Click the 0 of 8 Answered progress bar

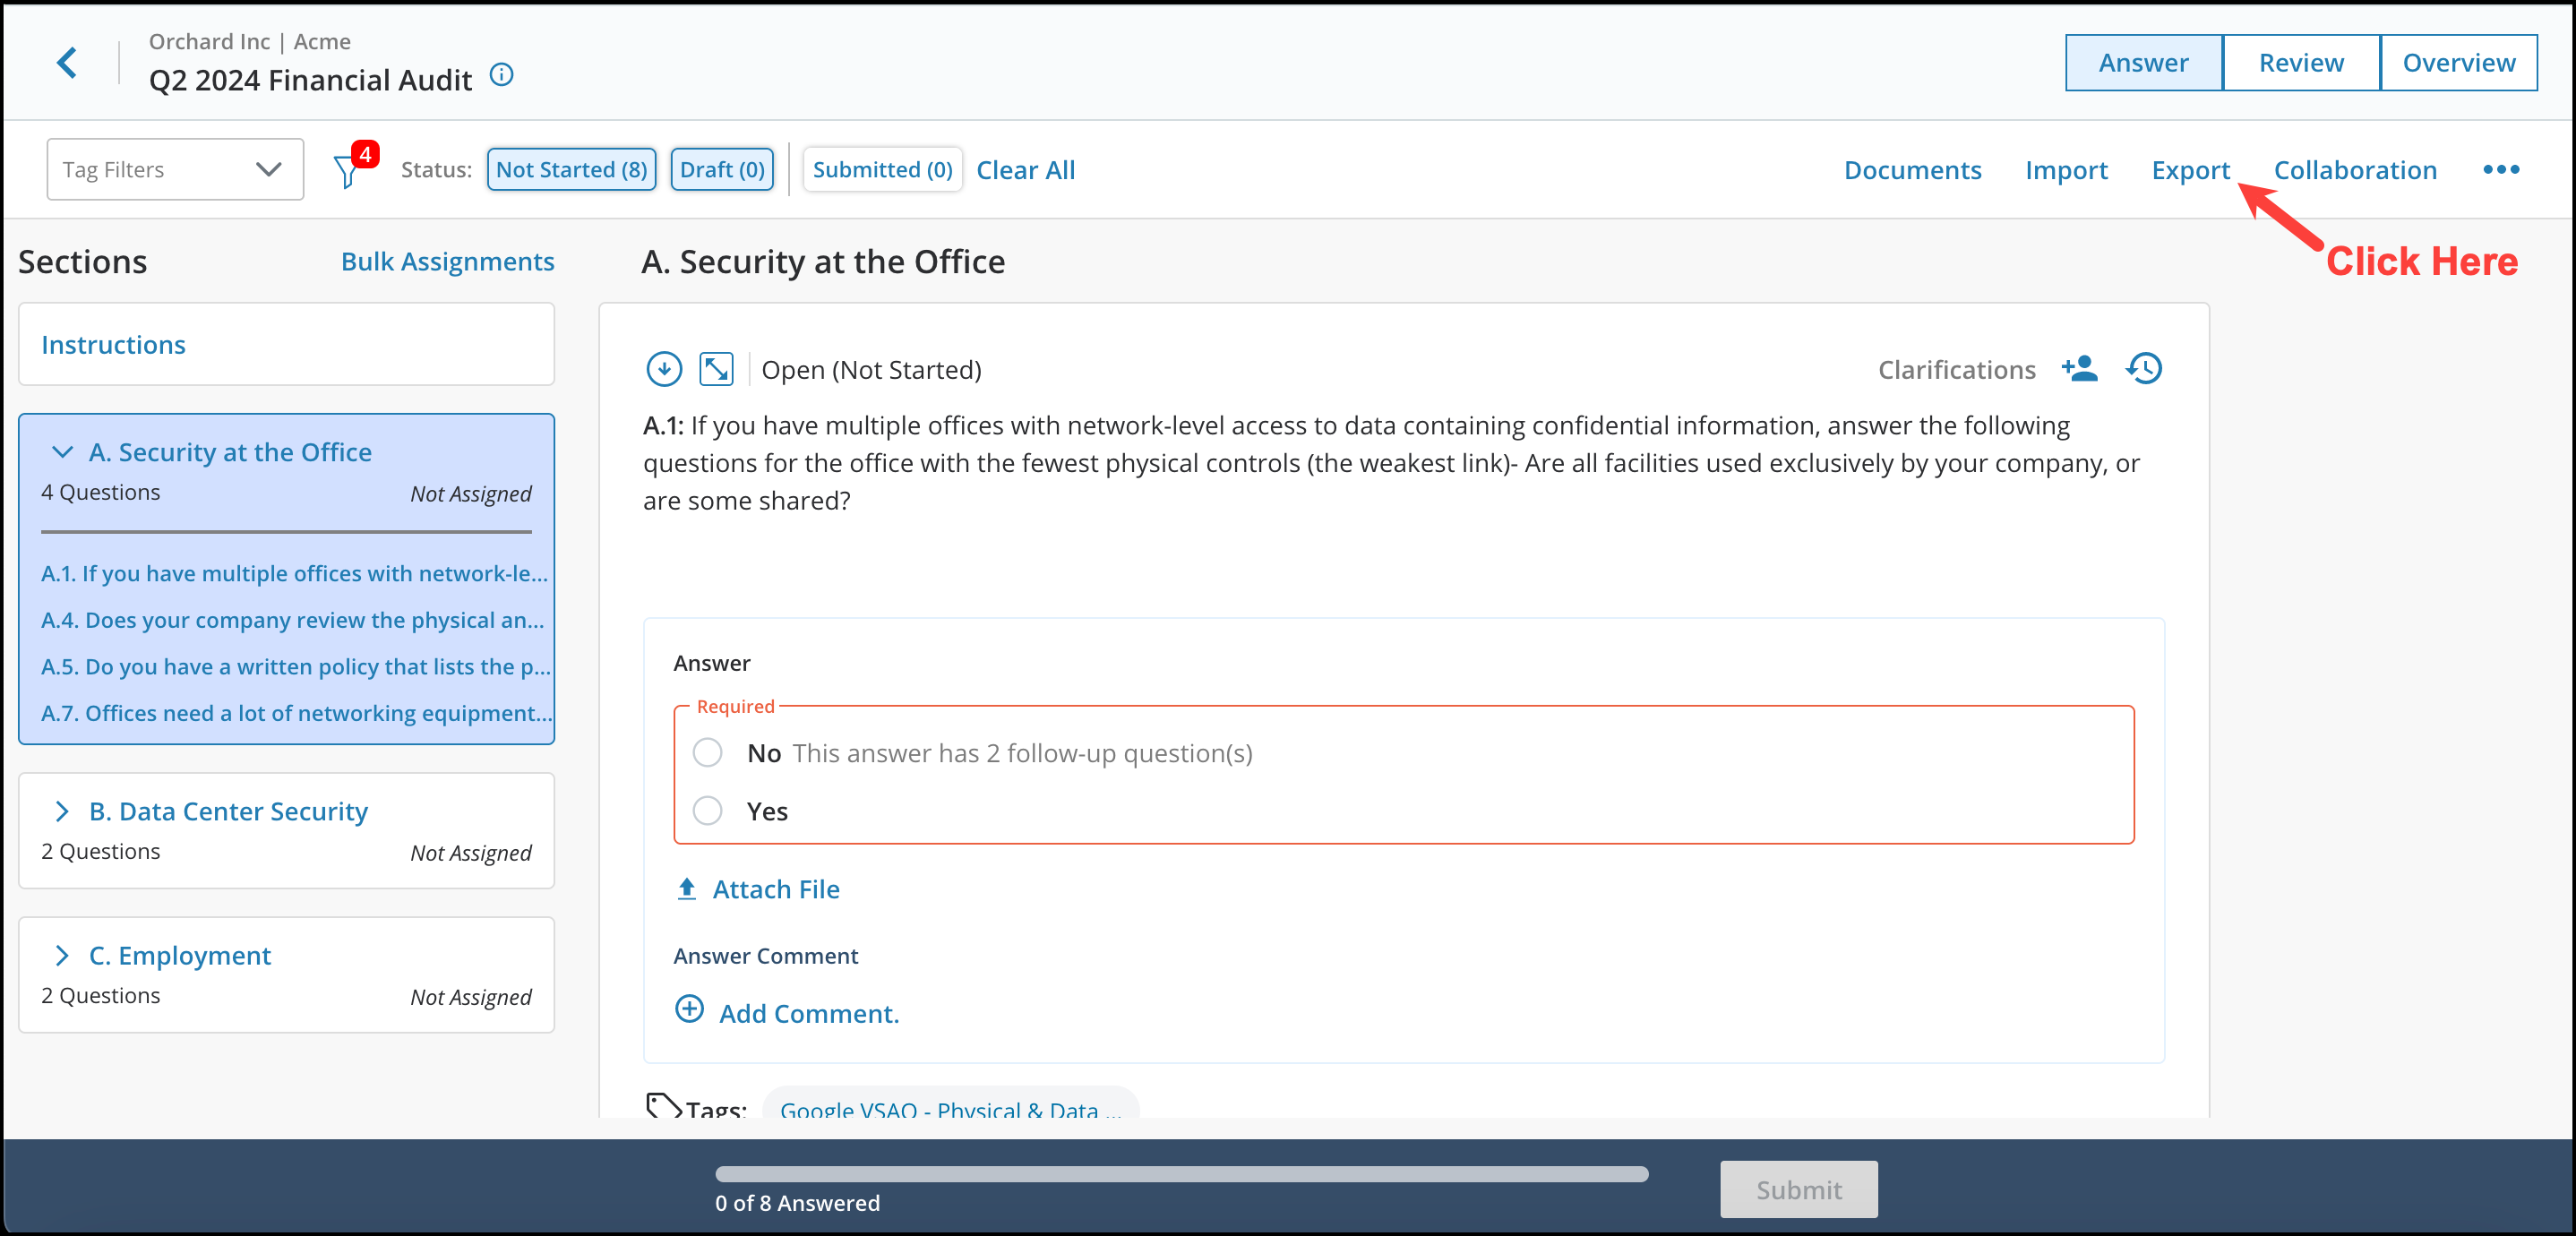click(x=1181, y=1175)
